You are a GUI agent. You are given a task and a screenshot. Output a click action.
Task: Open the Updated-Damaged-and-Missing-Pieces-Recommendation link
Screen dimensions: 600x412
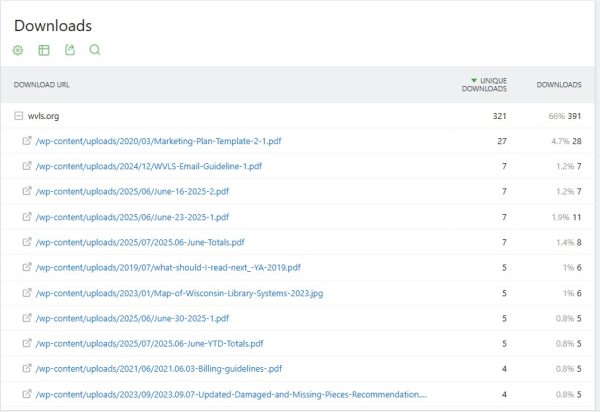pyautogui.click(x=231, y=395)
